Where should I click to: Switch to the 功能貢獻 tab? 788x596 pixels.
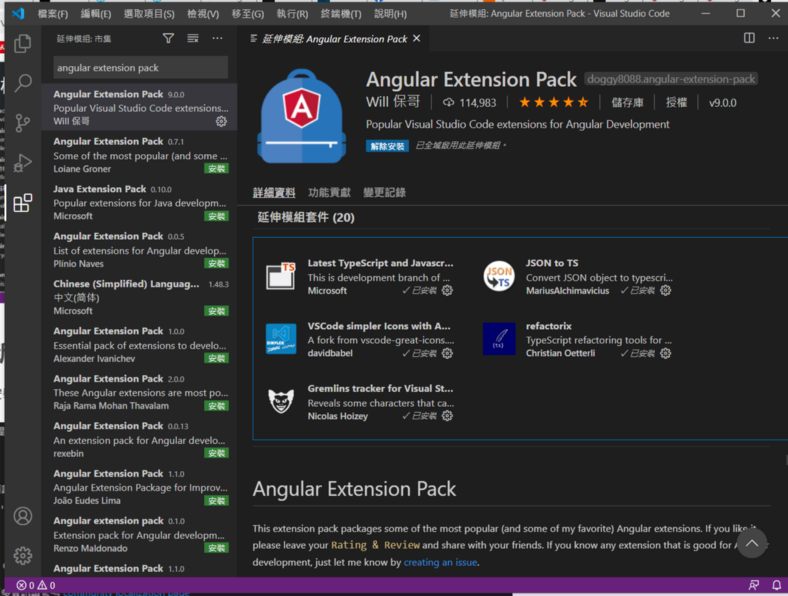pos(329,192)
